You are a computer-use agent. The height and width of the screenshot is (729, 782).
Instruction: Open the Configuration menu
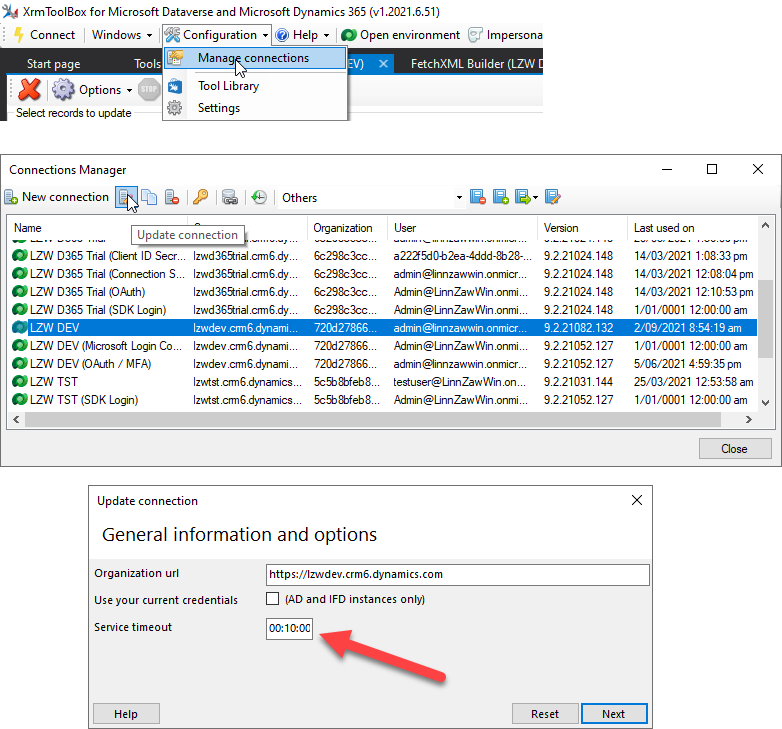216,35
